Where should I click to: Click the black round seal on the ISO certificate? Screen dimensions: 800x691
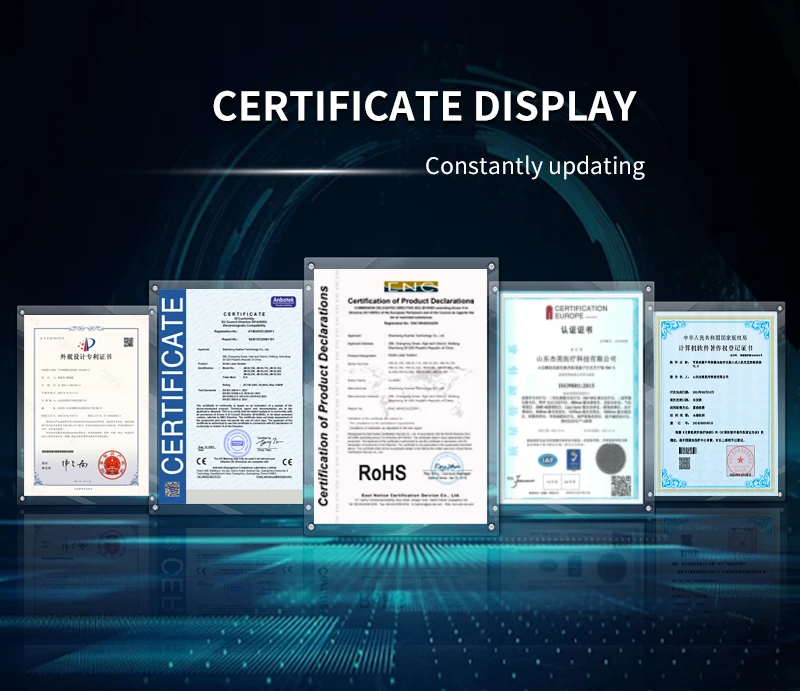[611, 458]
